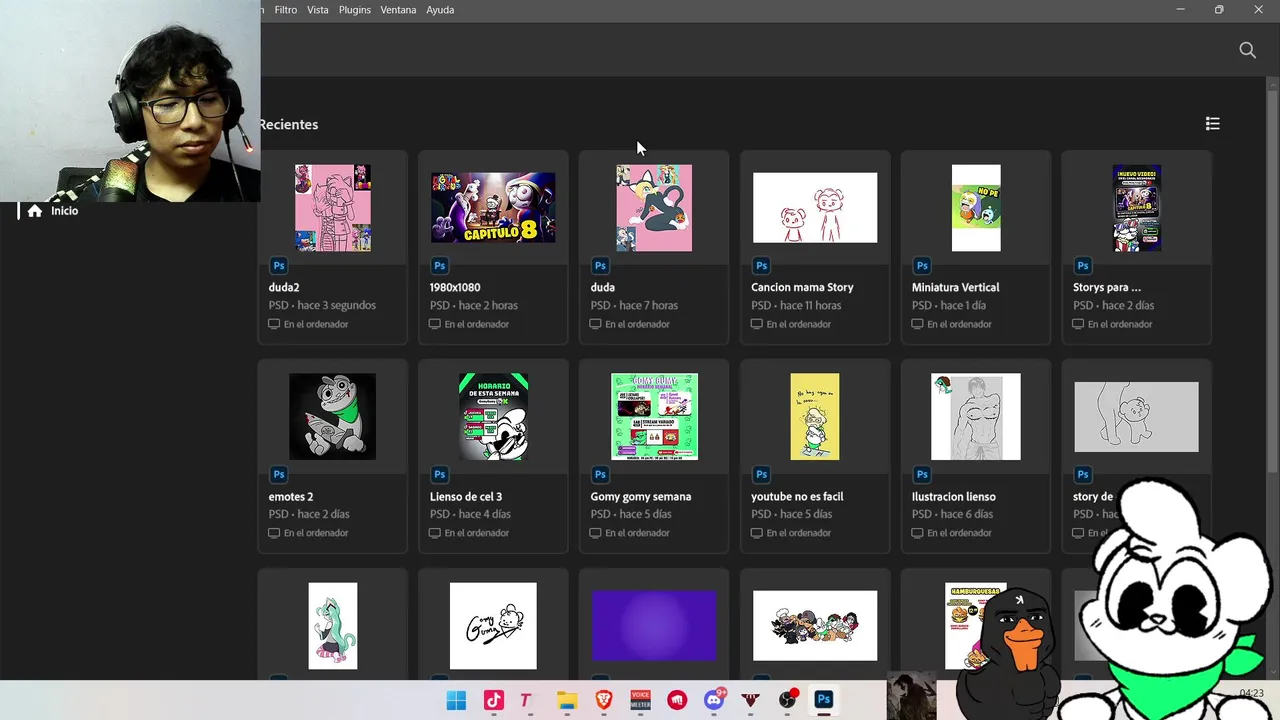The width and height of the screenshot is (1280, 720).
Task: Click the Ps icon on duda2 card
Action: 279,266
